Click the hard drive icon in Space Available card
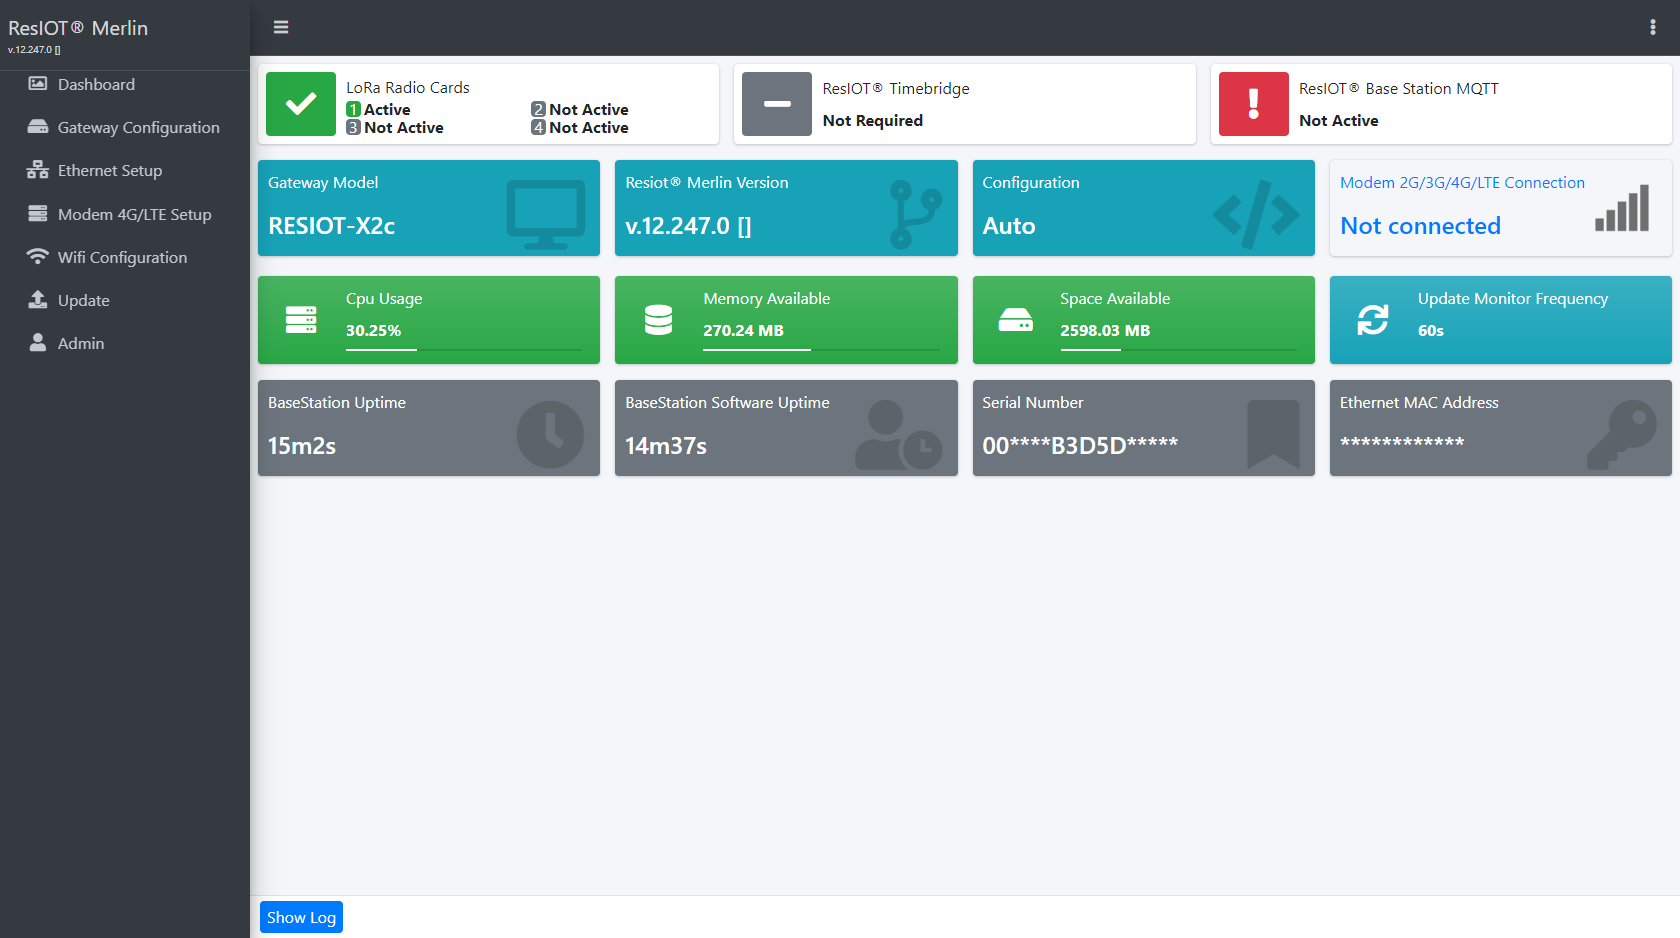Viewport: 1680px width, 938px height. tap(1016, 320)
